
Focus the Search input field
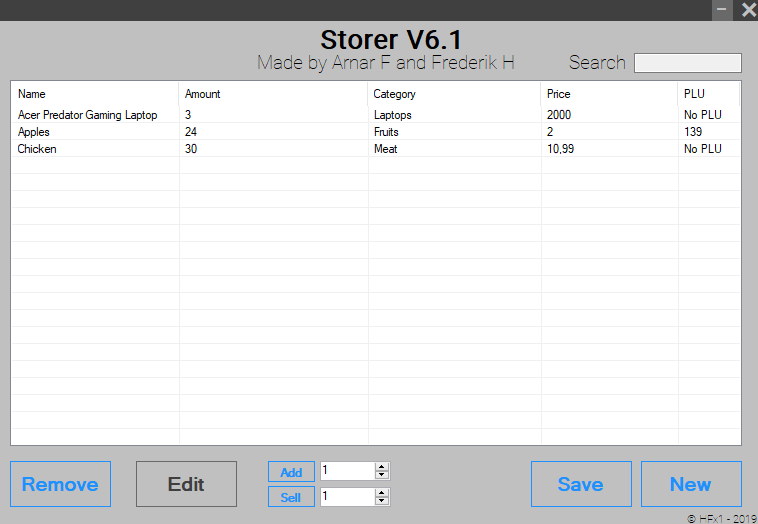pyautogui.click(x=687, y=63)
